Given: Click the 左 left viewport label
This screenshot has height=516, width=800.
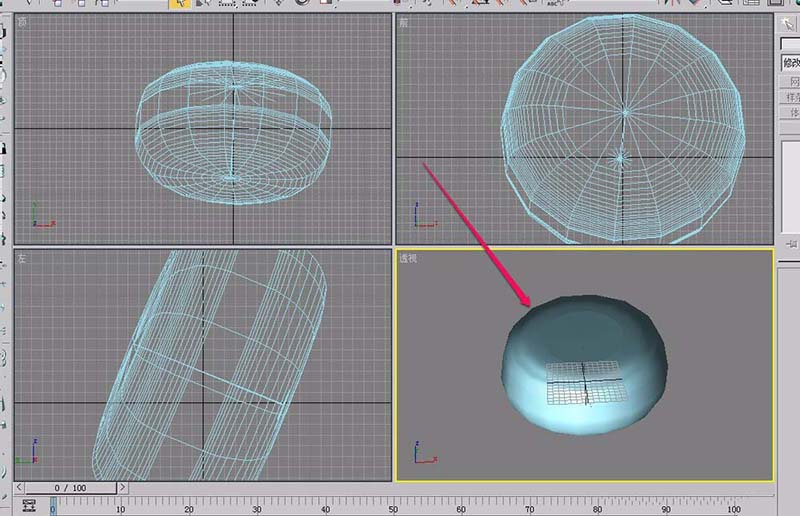Looking at the screenshot, I should (21, 258).
